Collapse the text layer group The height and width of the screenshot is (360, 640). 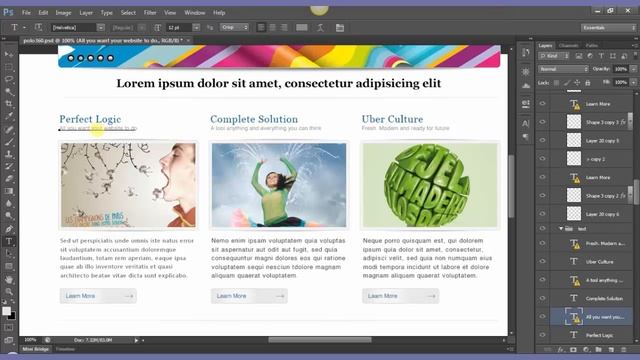(x=561, y=229)
